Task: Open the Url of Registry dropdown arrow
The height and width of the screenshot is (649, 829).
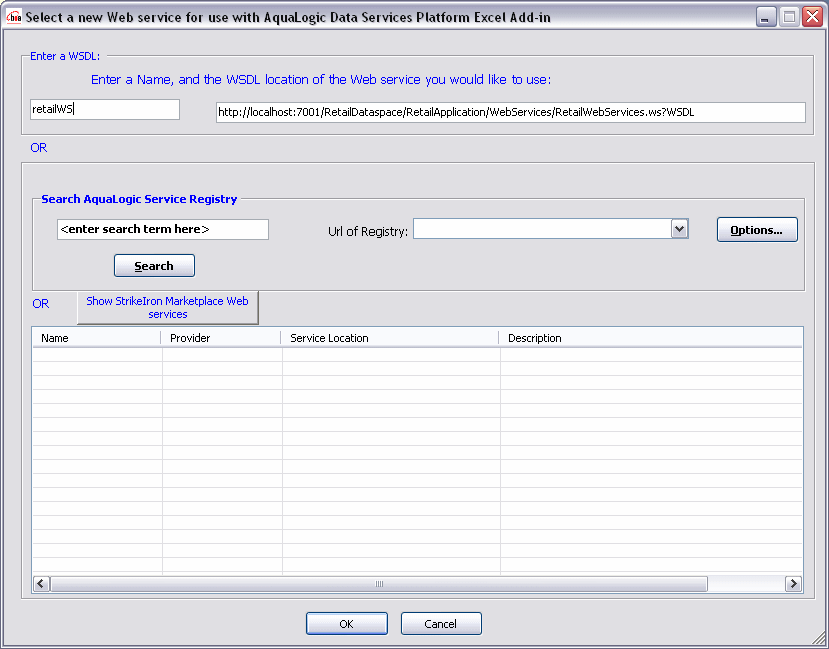Action: [679, 229]
